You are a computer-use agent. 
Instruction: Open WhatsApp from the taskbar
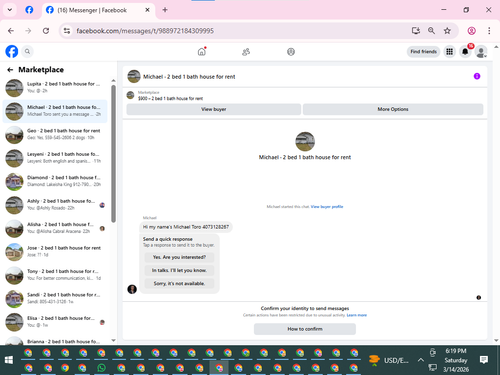[x=101, y=368]
